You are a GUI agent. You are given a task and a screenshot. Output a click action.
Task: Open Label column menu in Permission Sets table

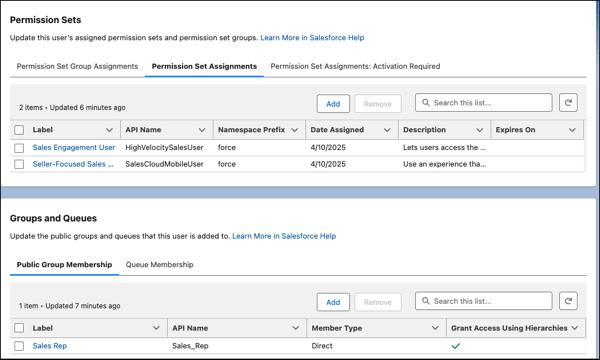(109, 130)
